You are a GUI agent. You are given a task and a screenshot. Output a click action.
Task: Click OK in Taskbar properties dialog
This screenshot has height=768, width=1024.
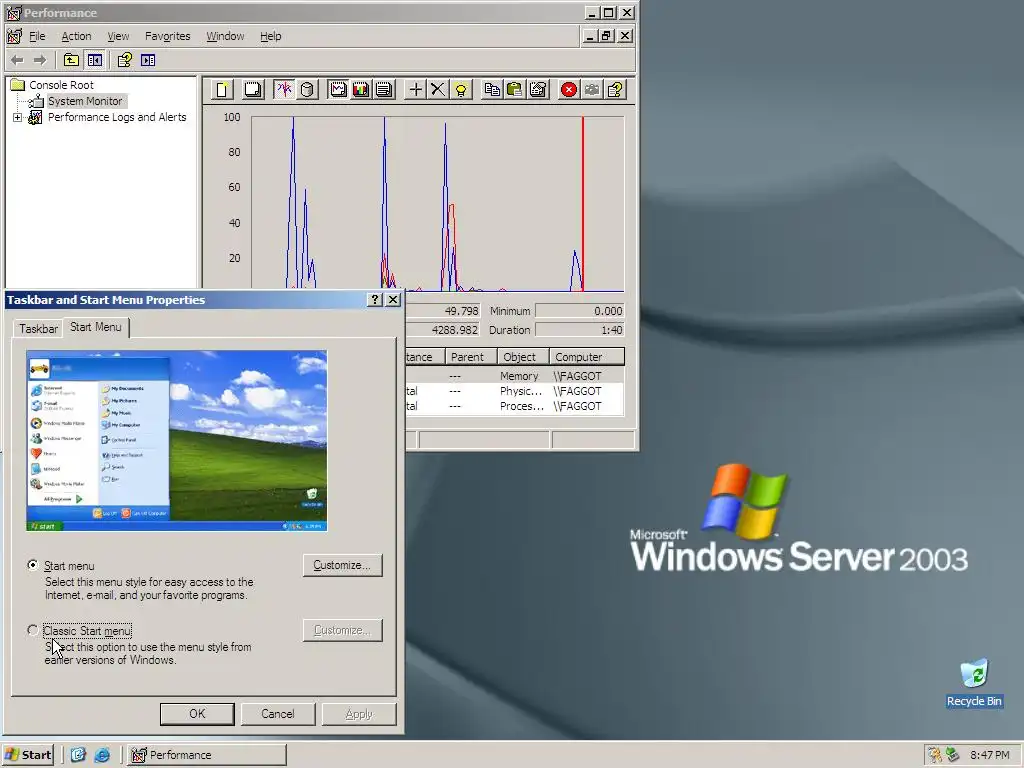[x=197, y=714]
